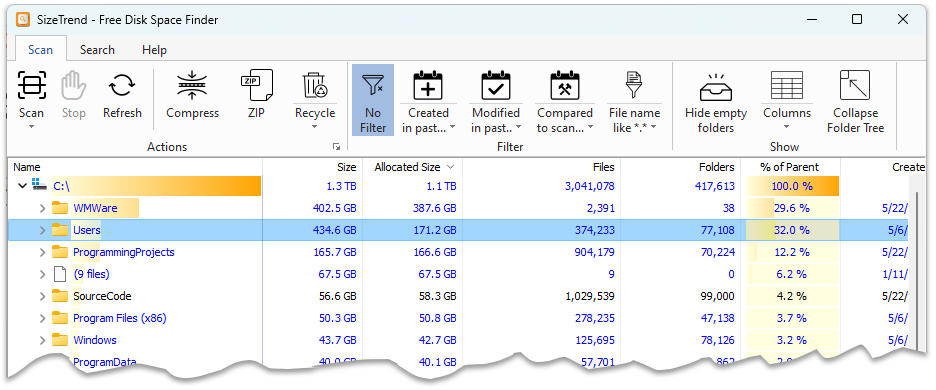Click the Modified in past calendar icon
Viewport: 936px width, 390px height.
[496, 85]
